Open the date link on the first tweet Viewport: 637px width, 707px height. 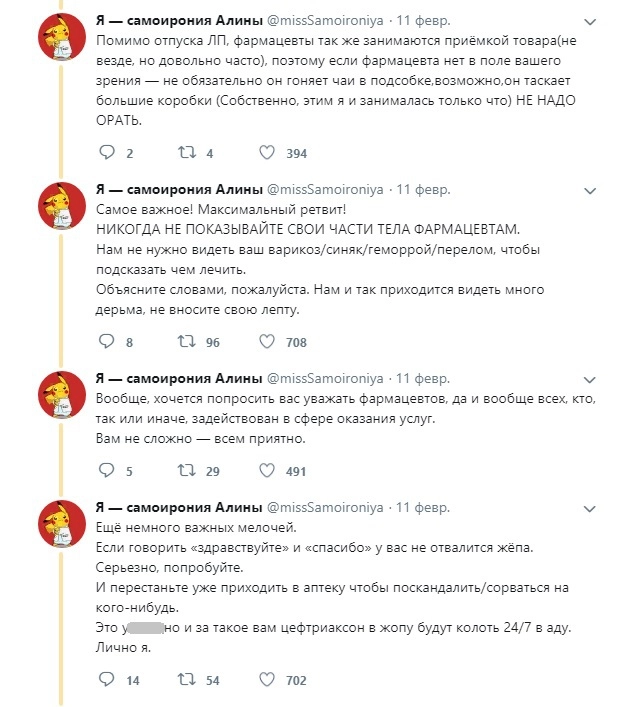pos(424,20)
